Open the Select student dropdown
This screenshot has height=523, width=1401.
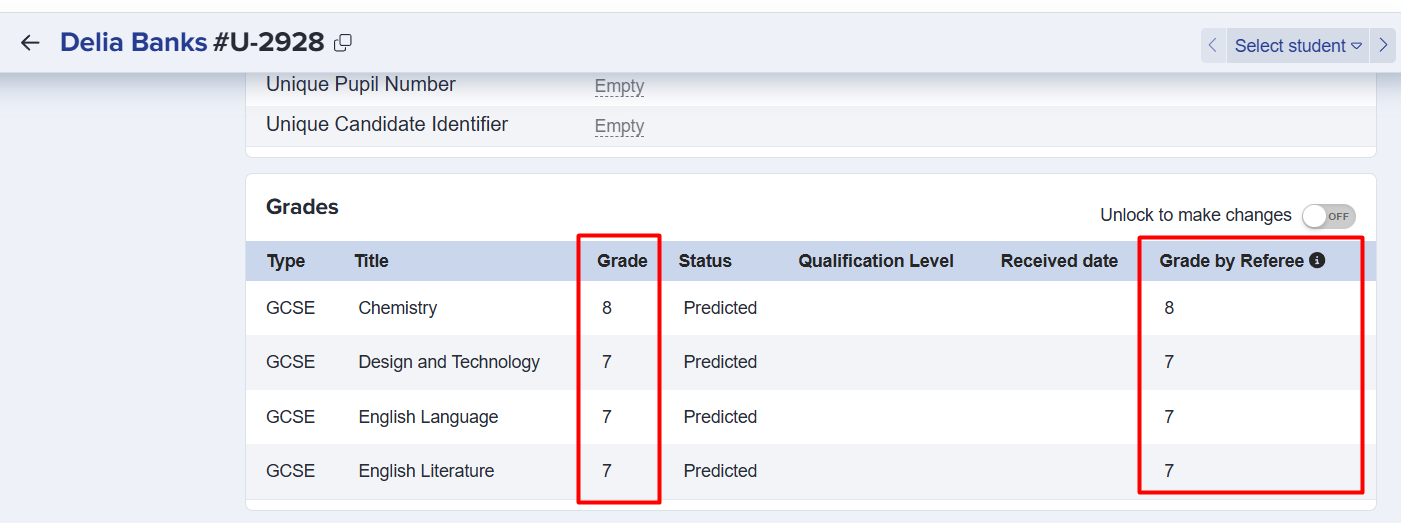[x=1297, y=45]
